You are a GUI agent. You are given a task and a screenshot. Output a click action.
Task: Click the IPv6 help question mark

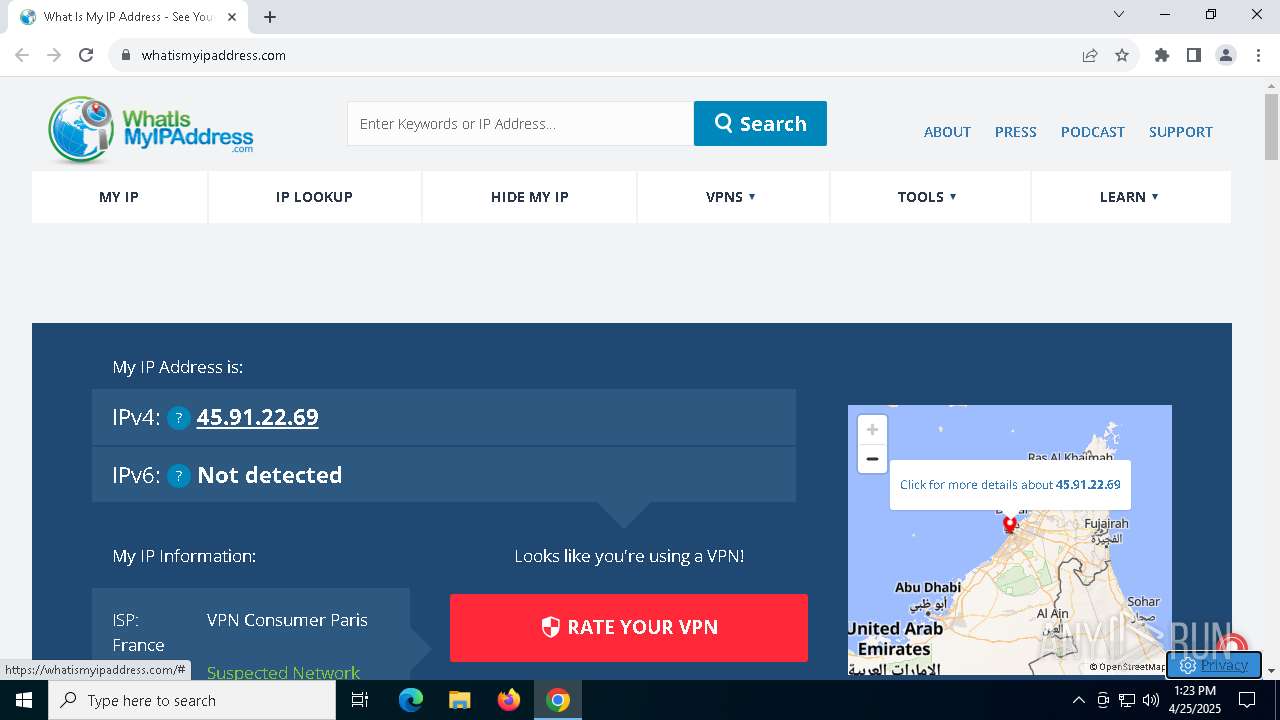click(179, 476)
